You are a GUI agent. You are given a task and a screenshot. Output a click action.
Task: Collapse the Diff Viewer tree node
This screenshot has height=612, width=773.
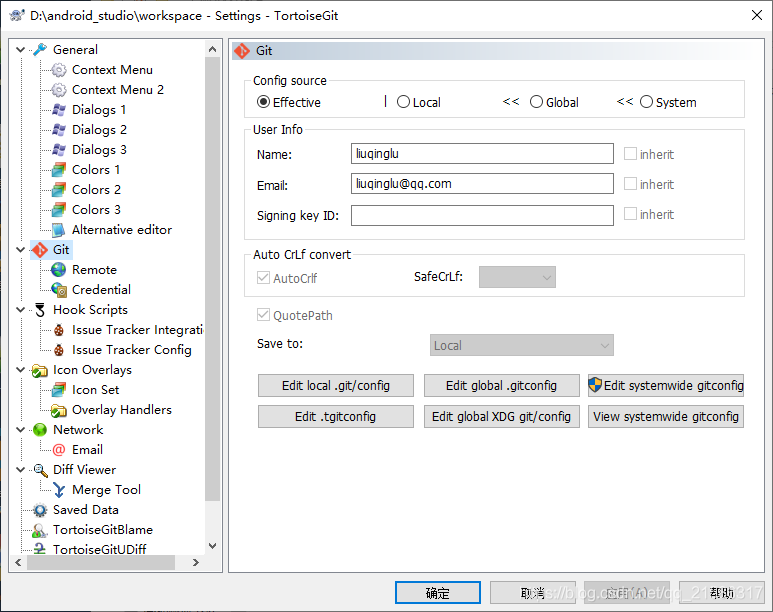point(21,470)
